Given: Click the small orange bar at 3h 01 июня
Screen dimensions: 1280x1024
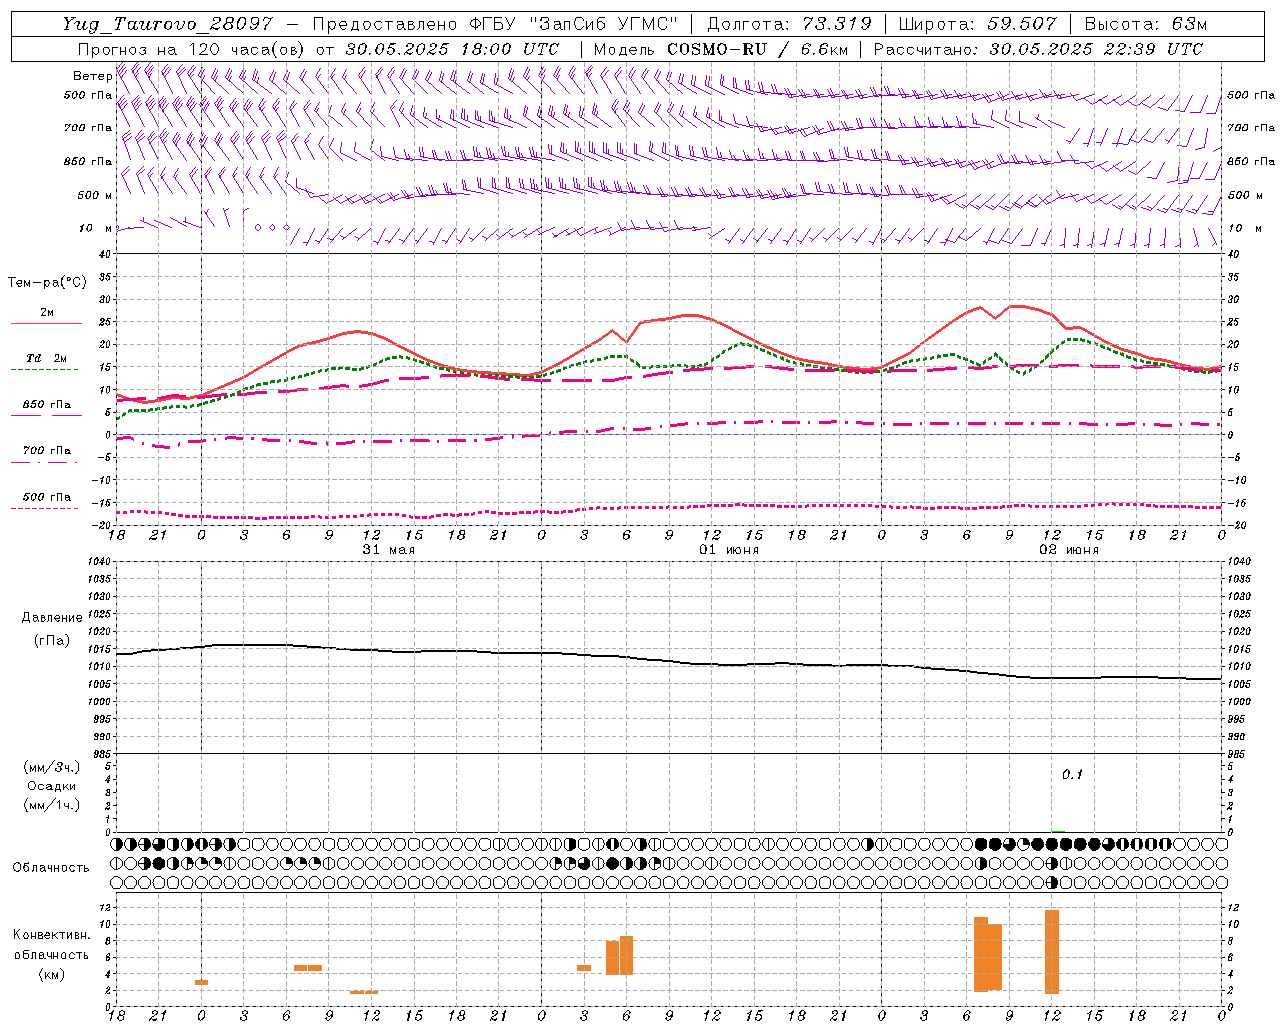Looking at the screenshot, I should [584, 967].
